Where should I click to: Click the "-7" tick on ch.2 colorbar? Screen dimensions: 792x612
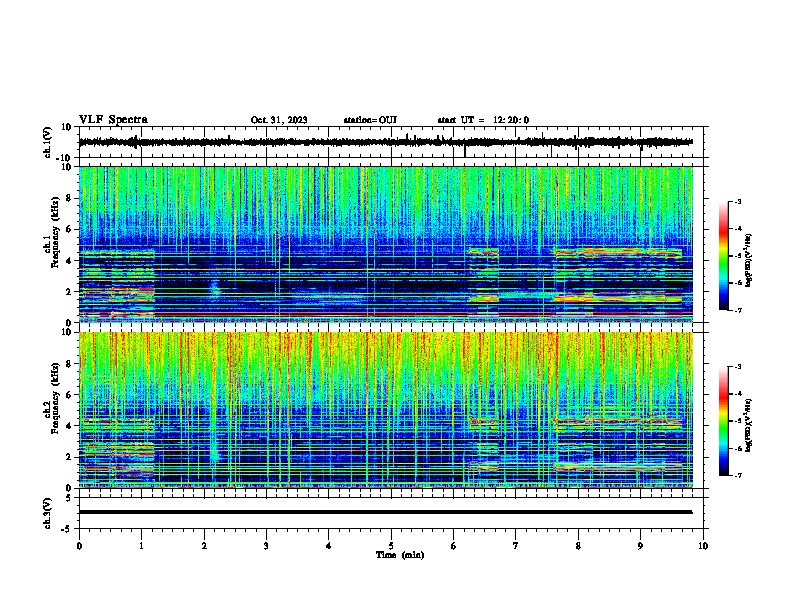(x=738, y=476)
